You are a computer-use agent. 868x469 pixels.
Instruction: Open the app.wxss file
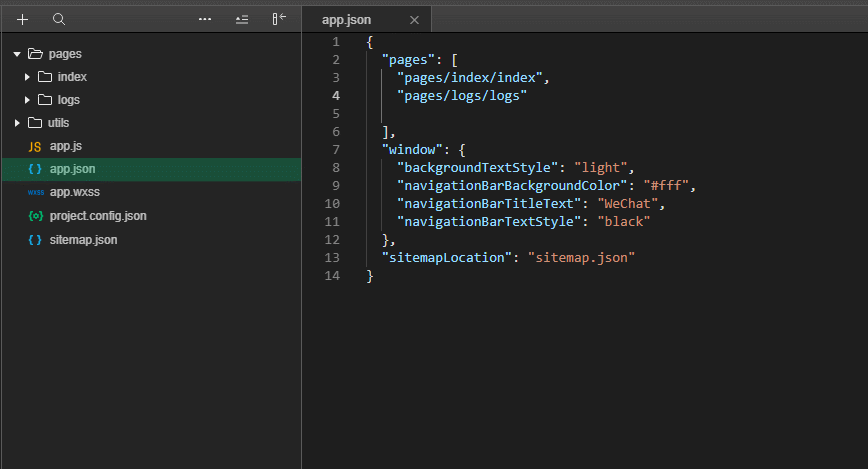(75, 193)
